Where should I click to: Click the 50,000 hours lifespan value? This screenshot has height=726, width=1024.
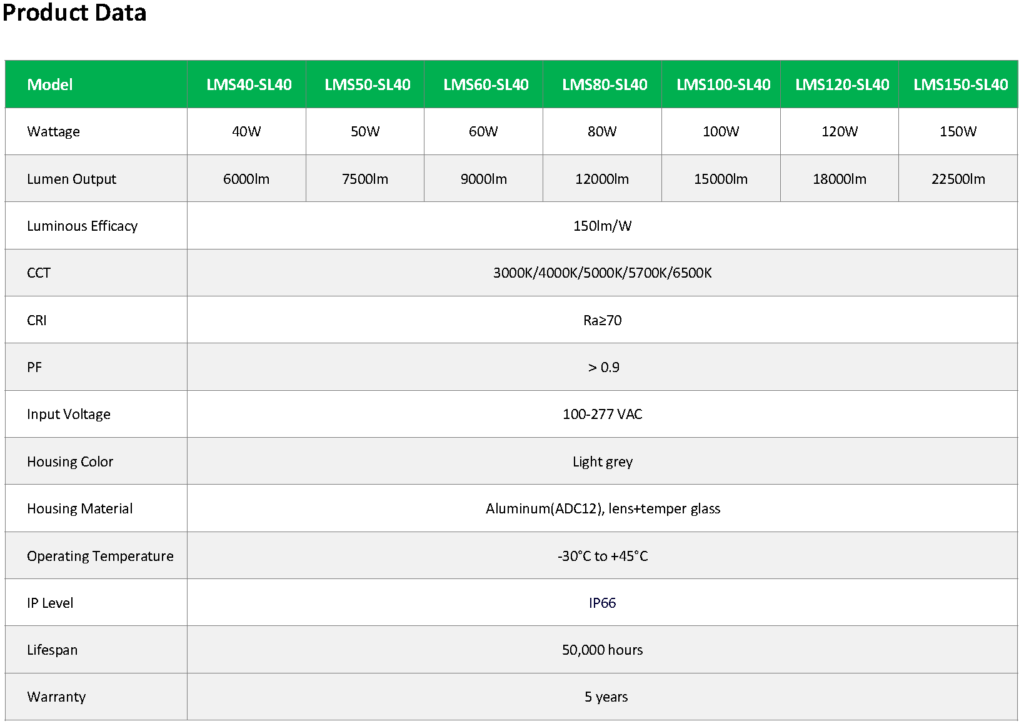602,650
